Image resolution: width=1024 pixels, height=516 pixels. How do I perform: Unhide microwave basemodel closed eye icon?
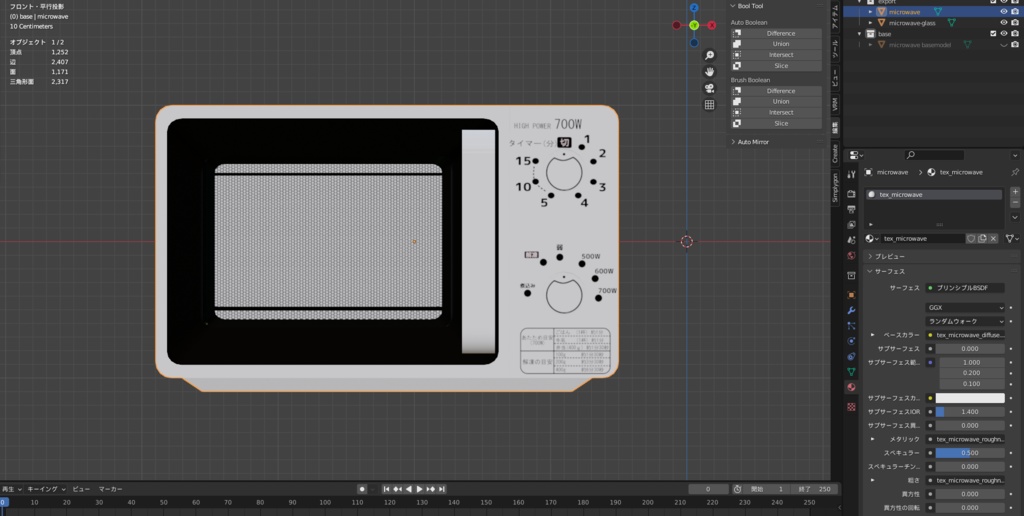pos(1004,44)
